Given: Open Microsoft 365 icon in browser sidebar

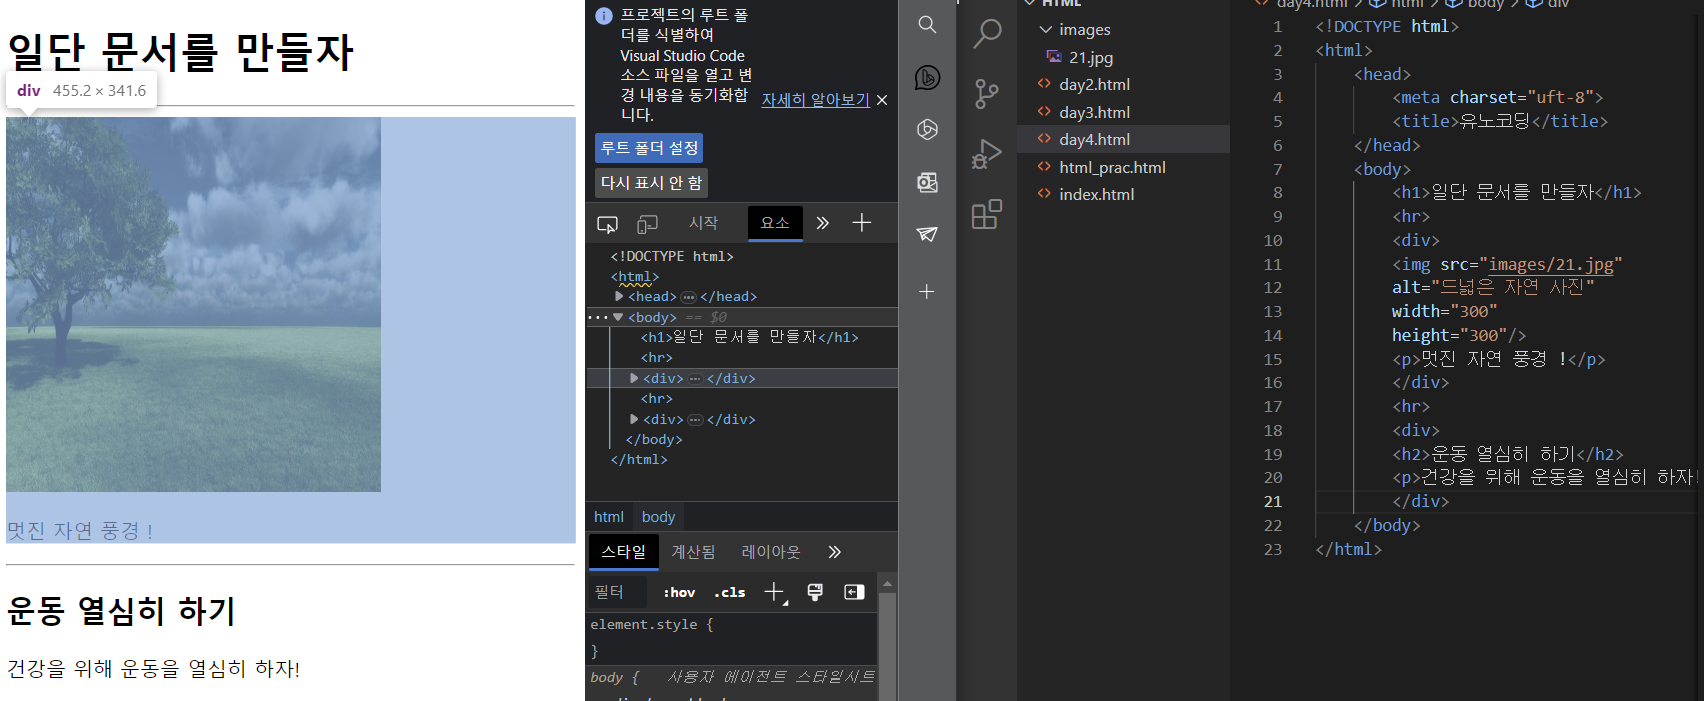Looking at the screenshot, I should 927,129.
